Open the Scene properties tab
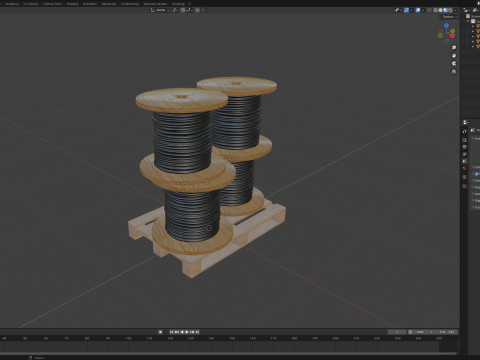This screenshot has height=360, width=480. click(x=464, y=161)
